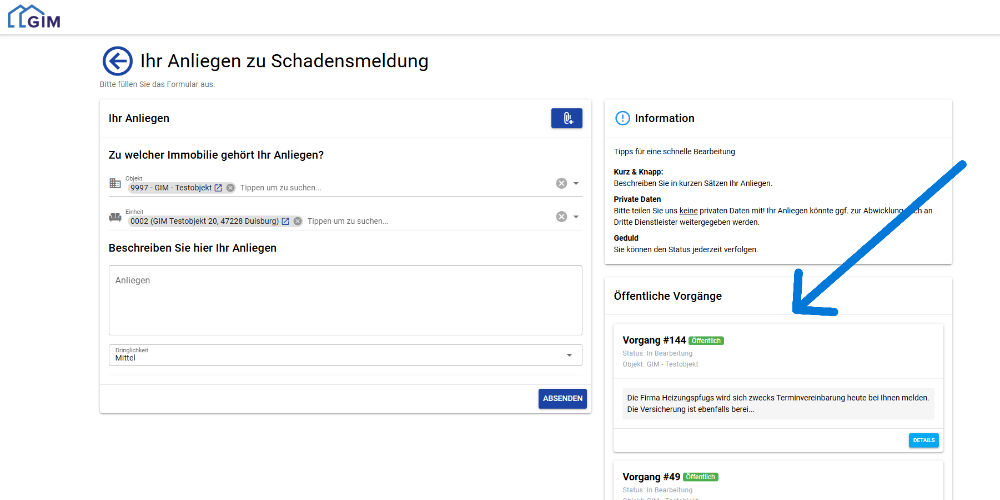
Task: Click the Information panel exclamation icon
Action: [x=622, y=118]
